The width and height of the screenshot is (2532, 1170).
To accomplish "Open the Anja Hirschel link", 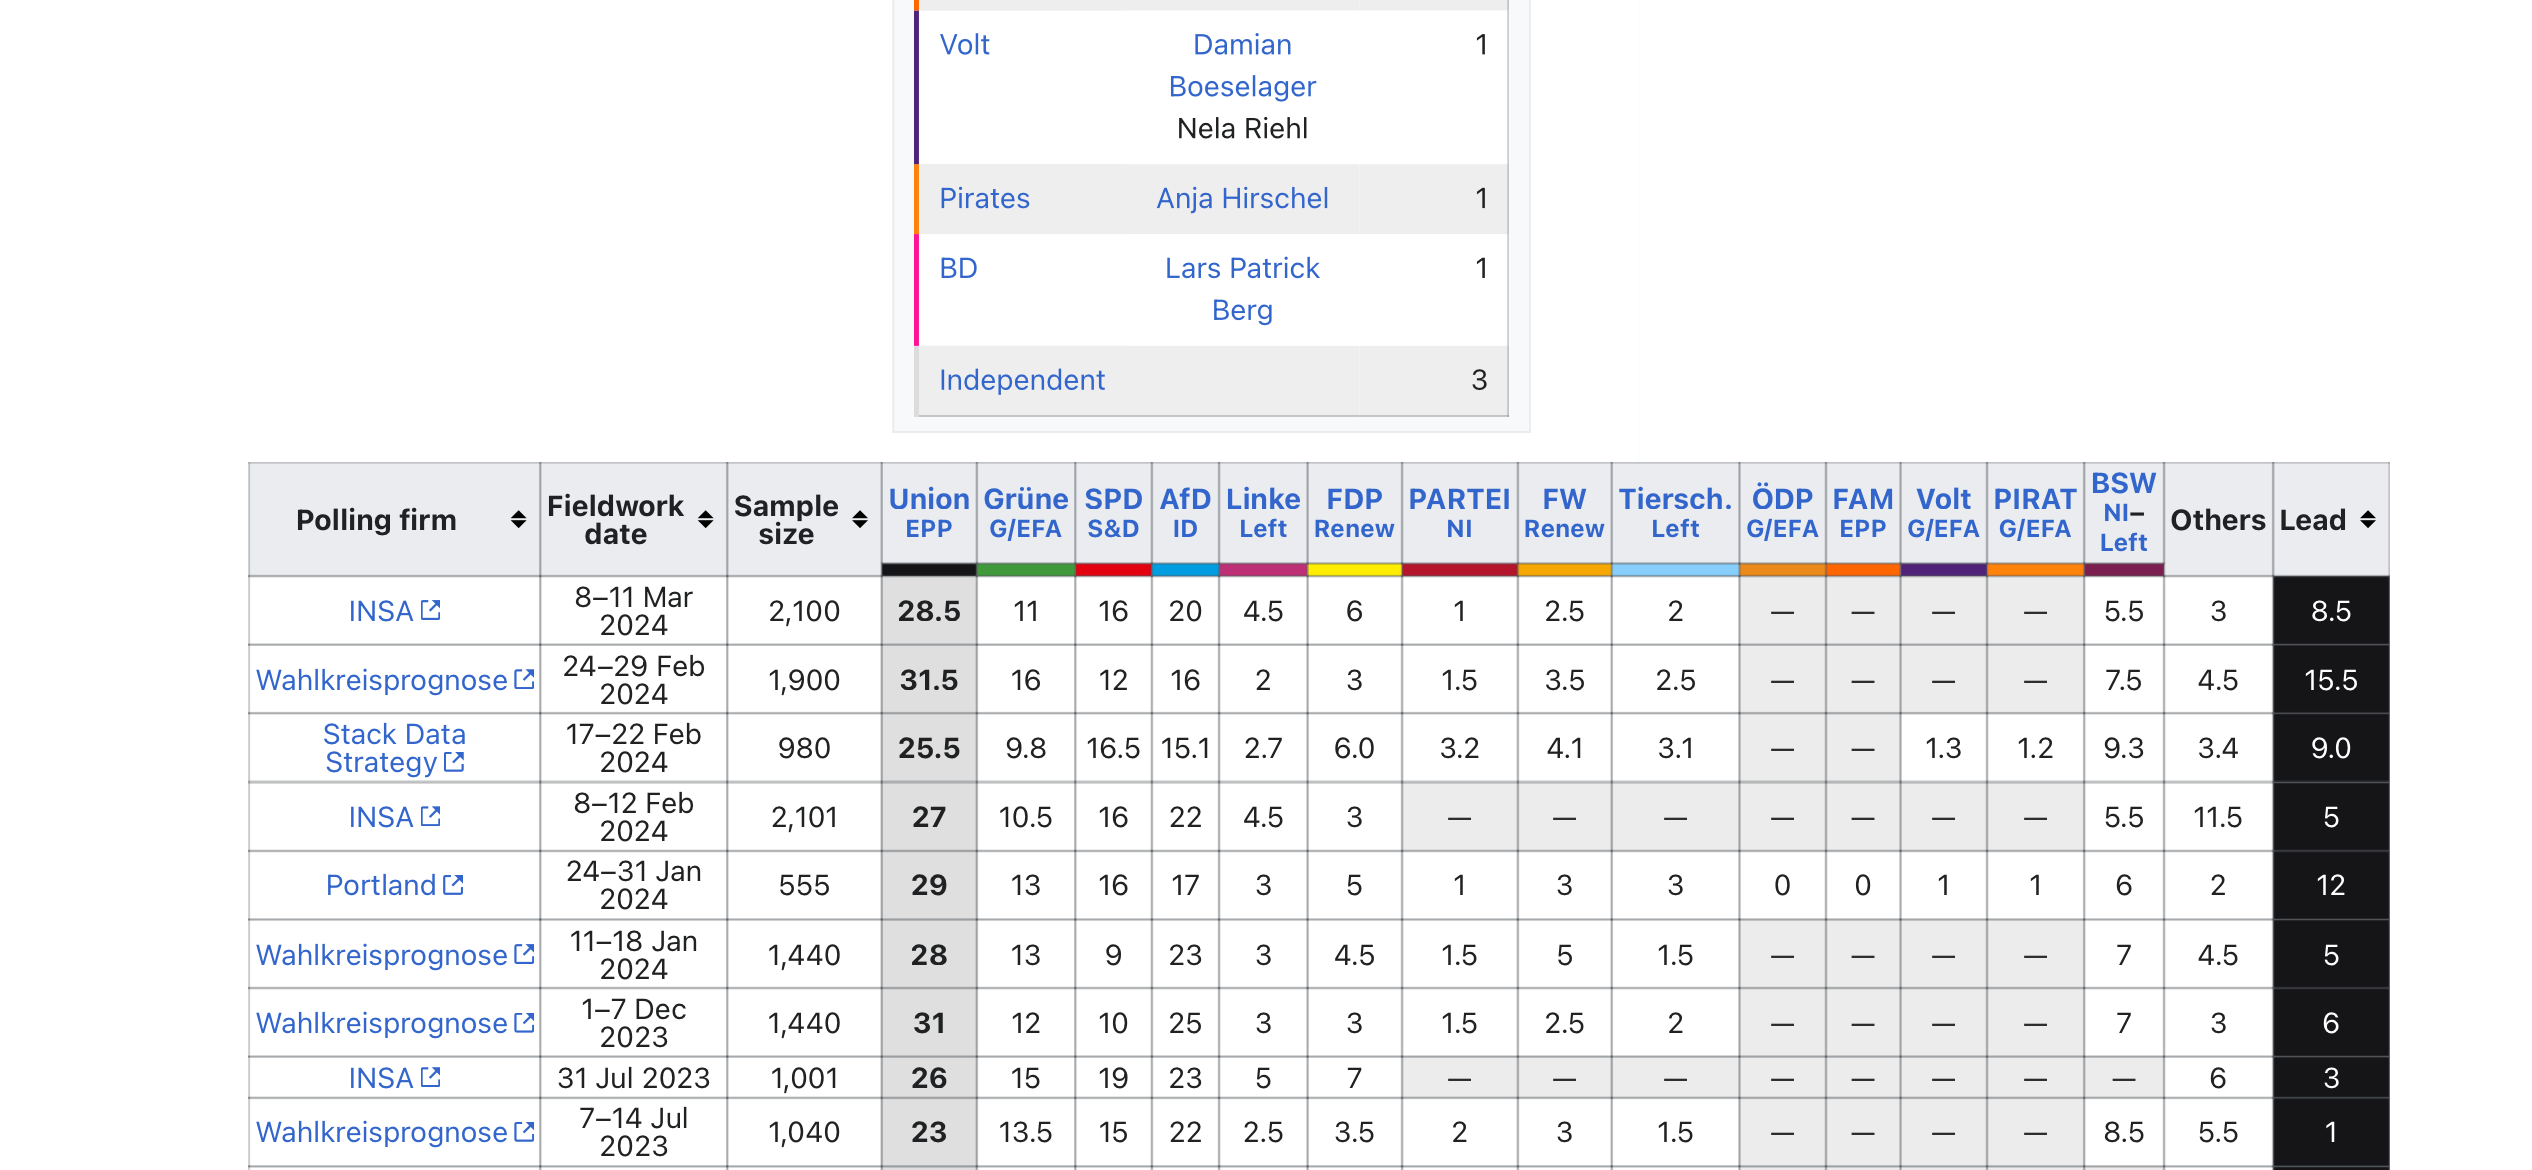I will [x=1241, y=198].
